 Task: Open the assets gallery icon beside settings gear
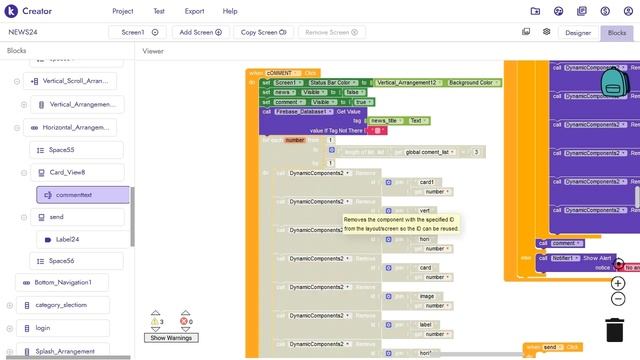coord(526,31)
